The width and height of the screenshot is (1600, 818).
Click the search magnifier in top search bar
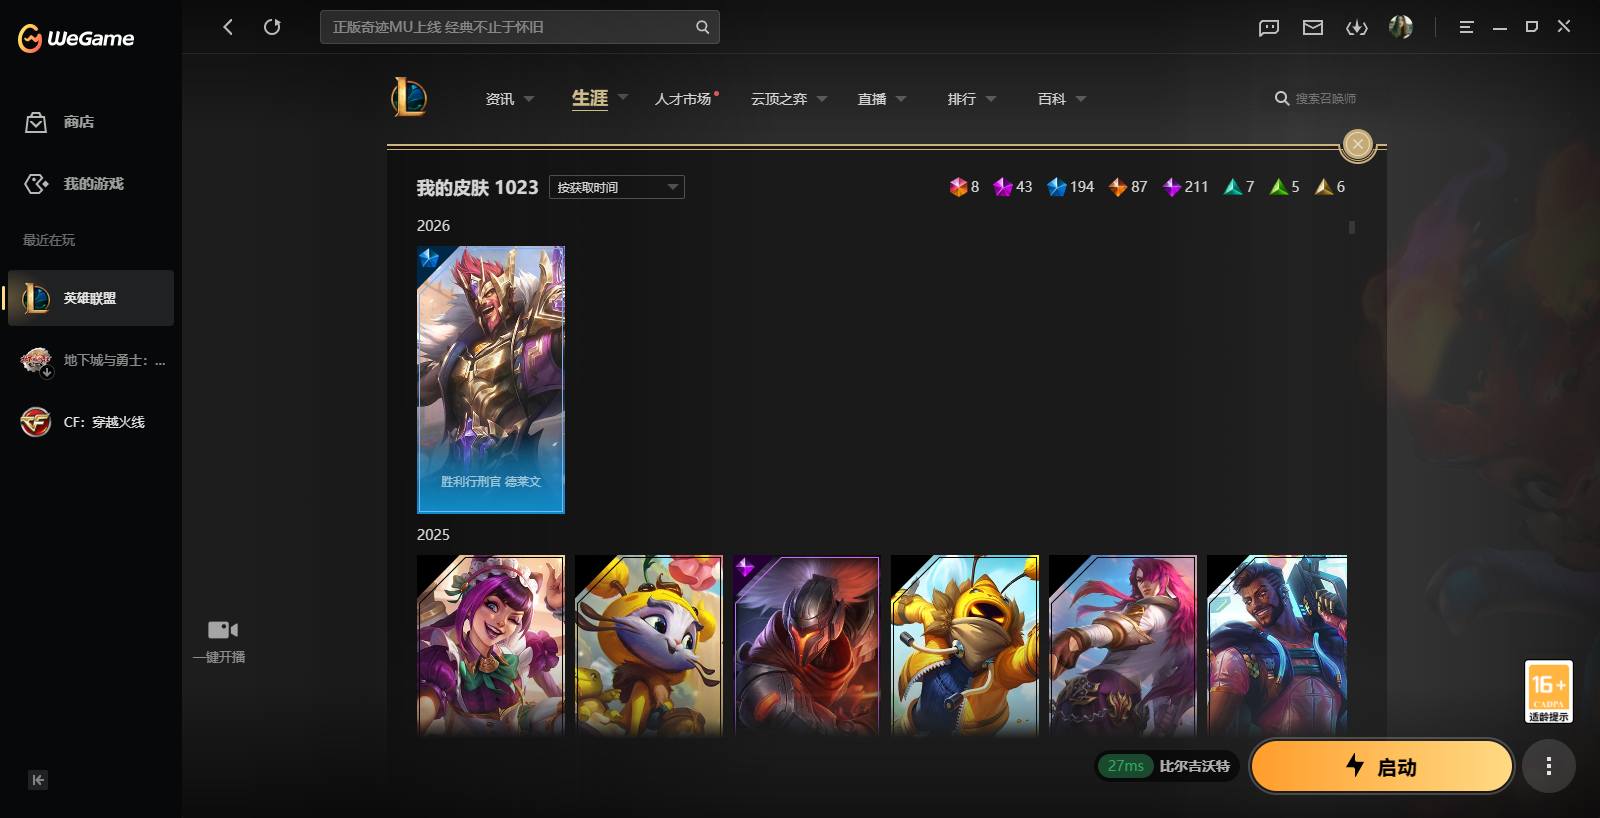pyautogui.click(x=702, y=27)
